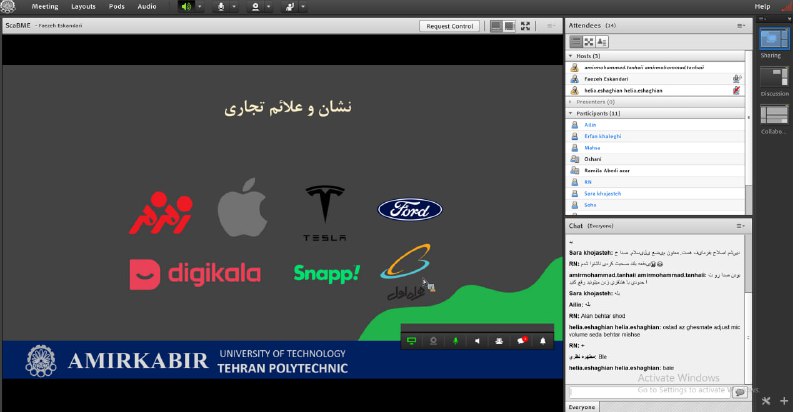Toggle webcam in the floating control bar
Viewport: 800px width, 412px height.
click(x=433, y=341)
